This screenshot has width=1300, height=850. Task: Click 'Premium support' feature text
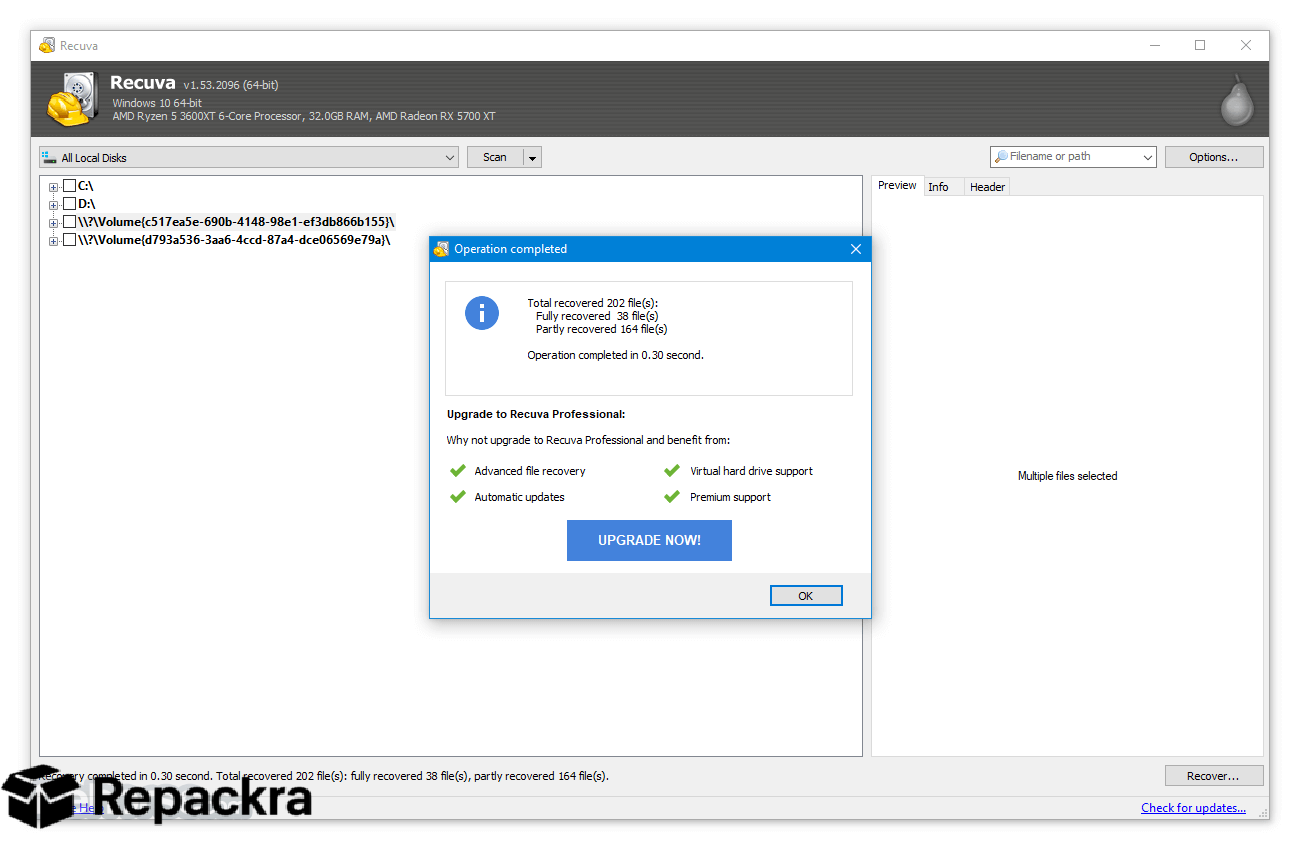730,497
